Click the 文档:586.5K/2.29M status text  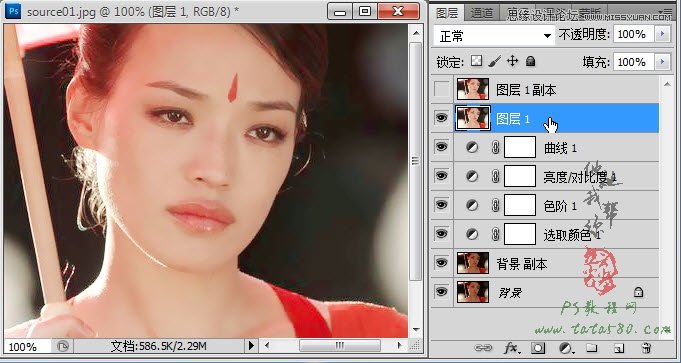[x=158, y=346]
